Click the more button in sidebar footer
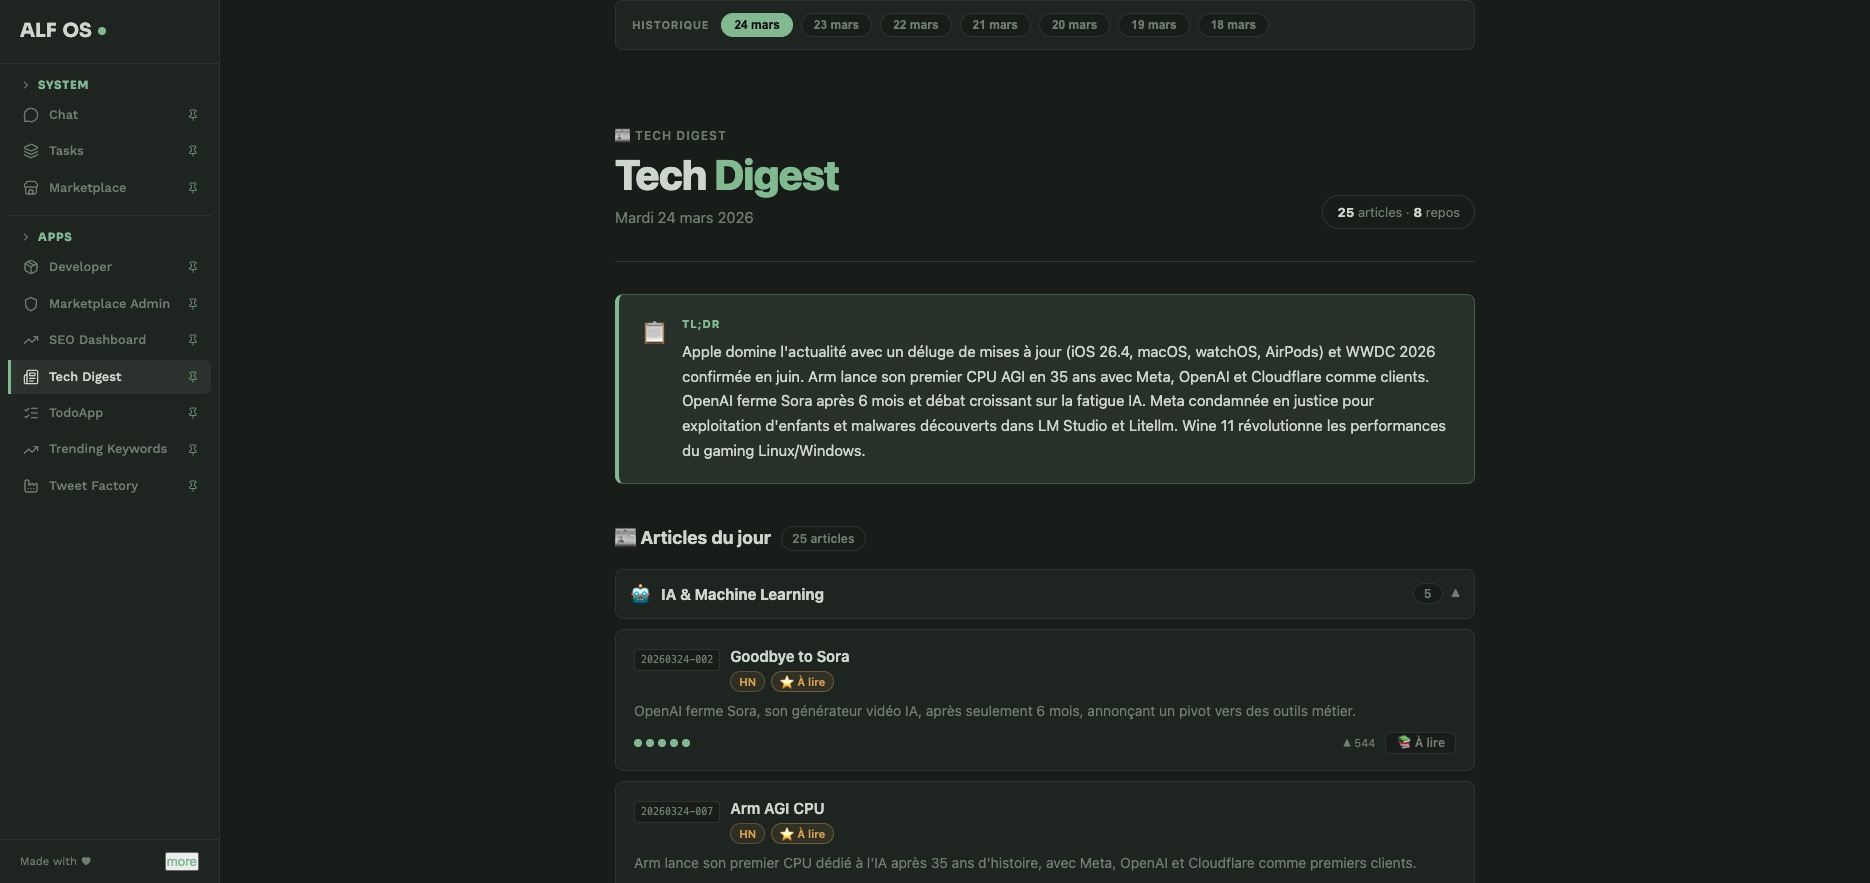1870x883 pixels. (181, 862)
